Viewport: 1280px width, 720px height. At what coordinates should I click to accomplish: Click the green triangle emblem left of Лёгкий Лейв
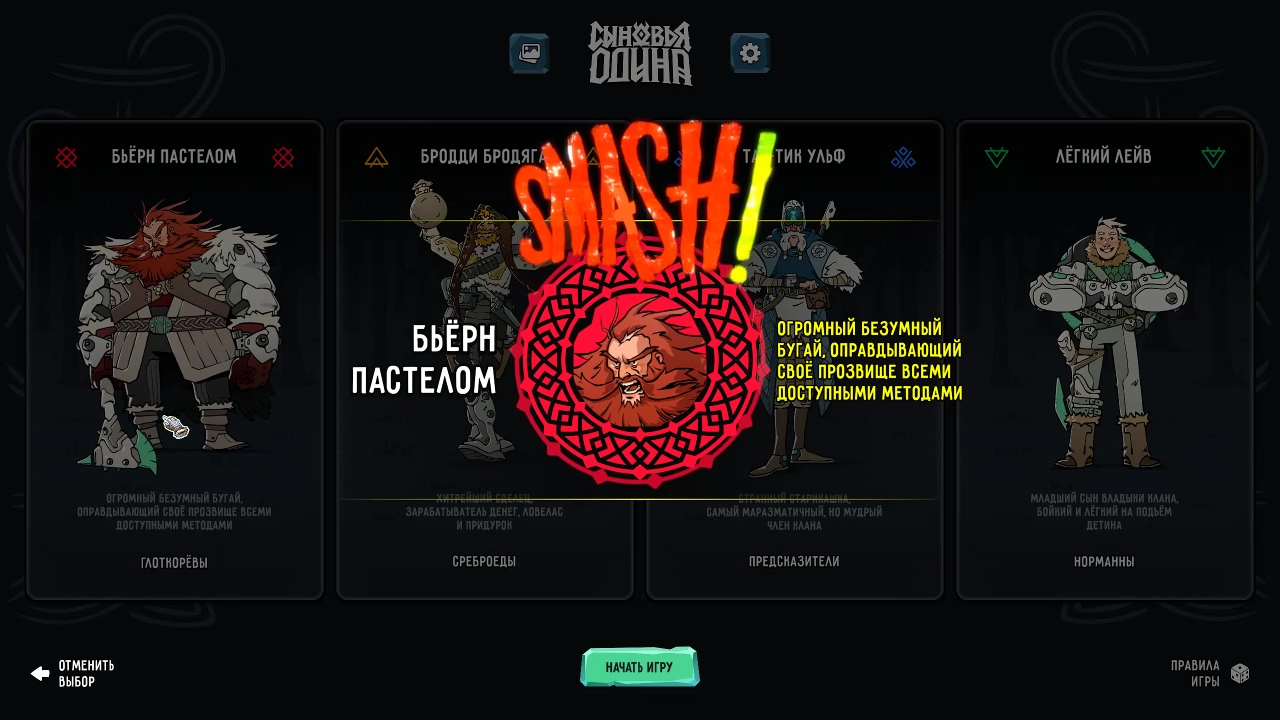coord(996,157)
